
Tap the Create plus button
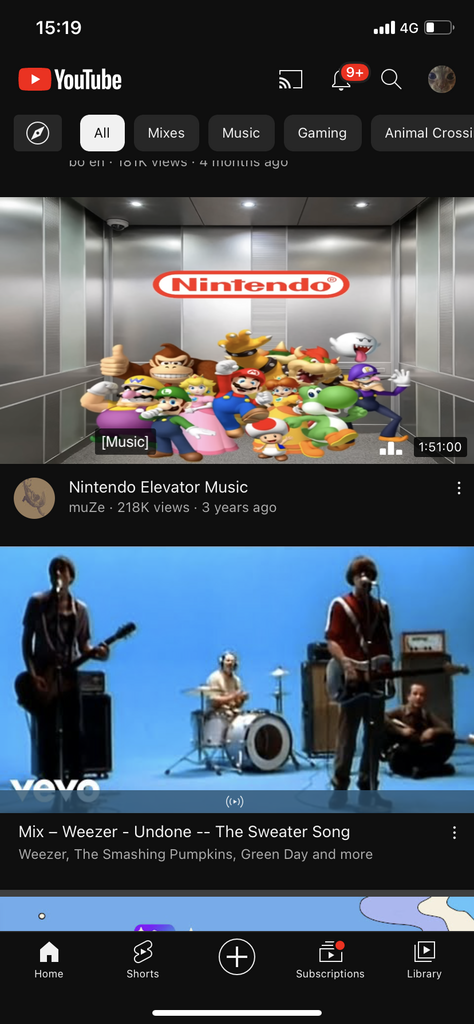(236, 957)
